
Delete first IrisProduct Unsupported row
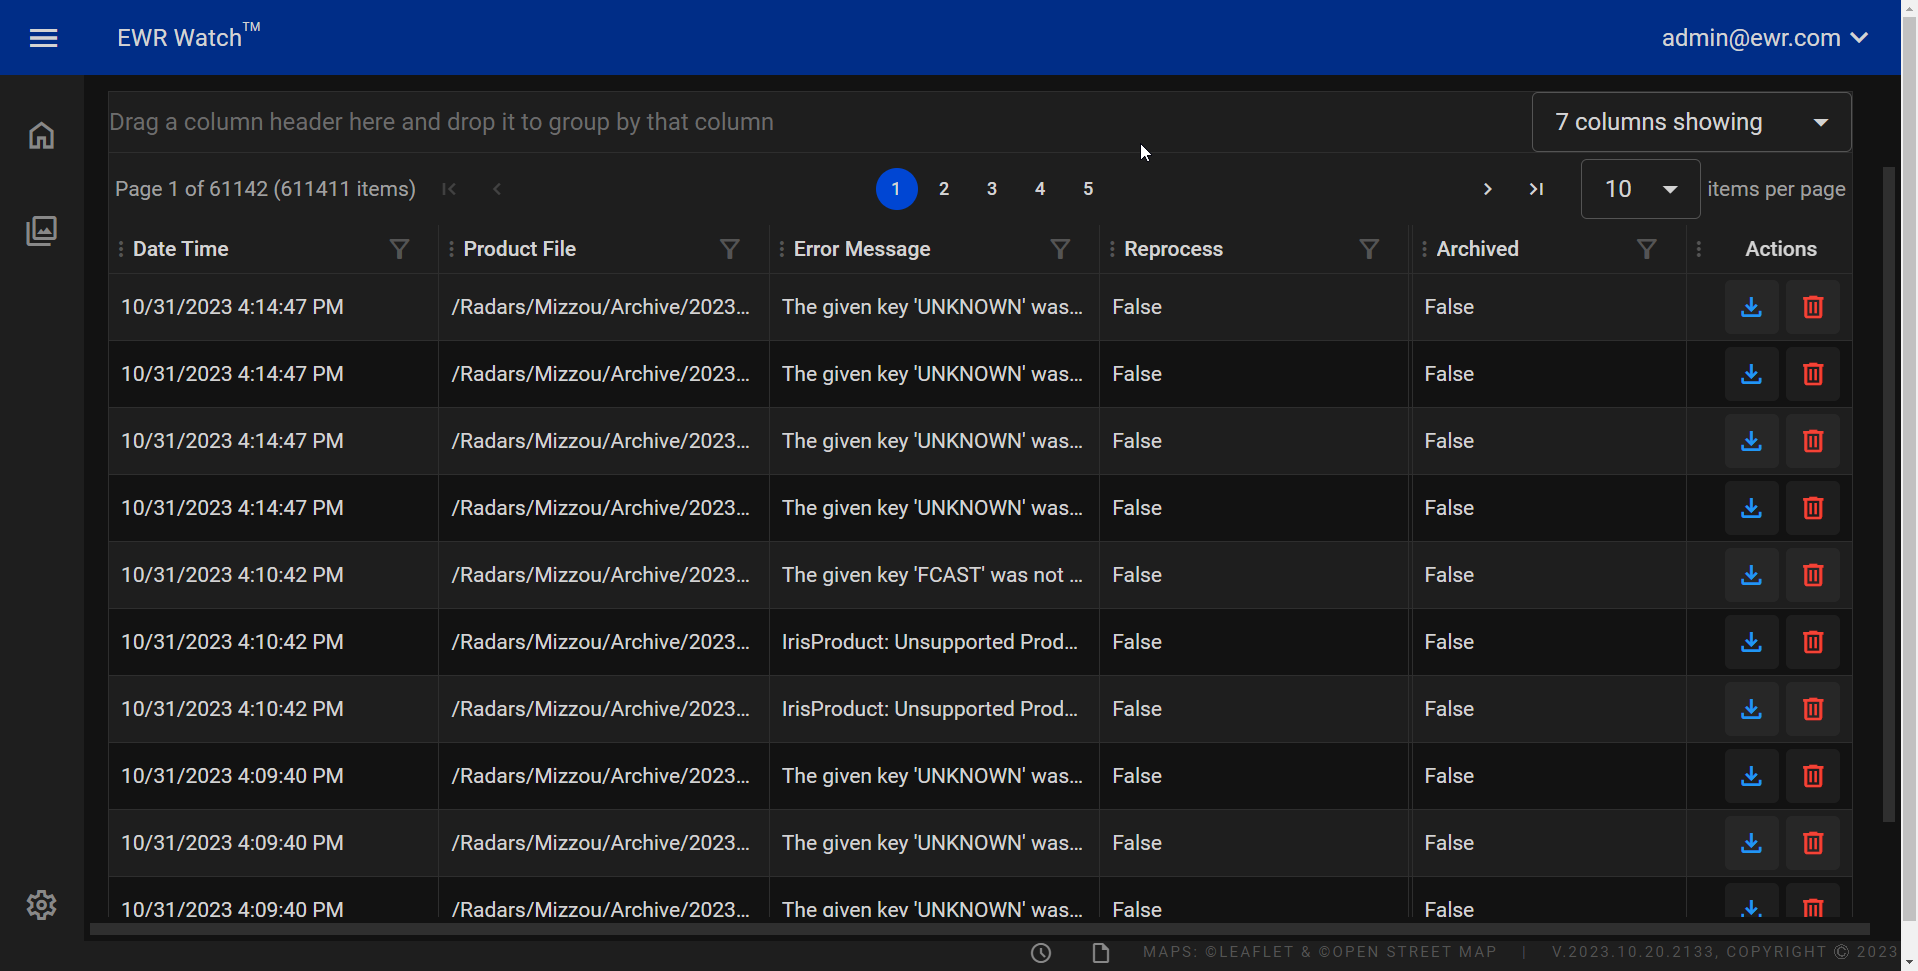point(1813,642)
